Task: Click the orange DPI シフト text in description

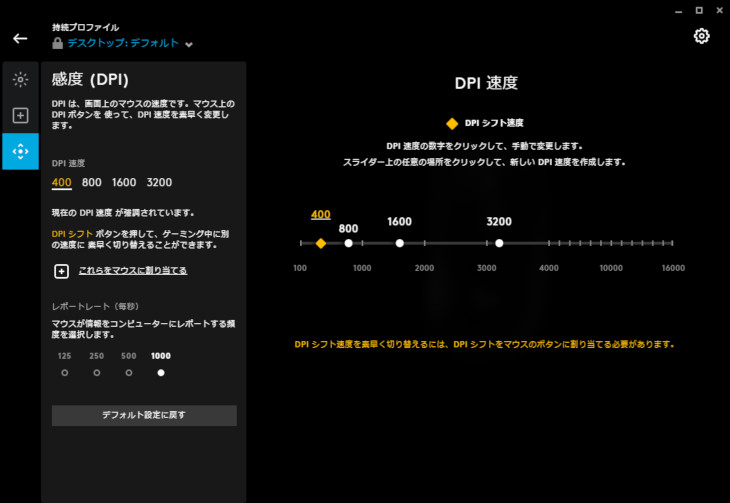Action: 72,234
